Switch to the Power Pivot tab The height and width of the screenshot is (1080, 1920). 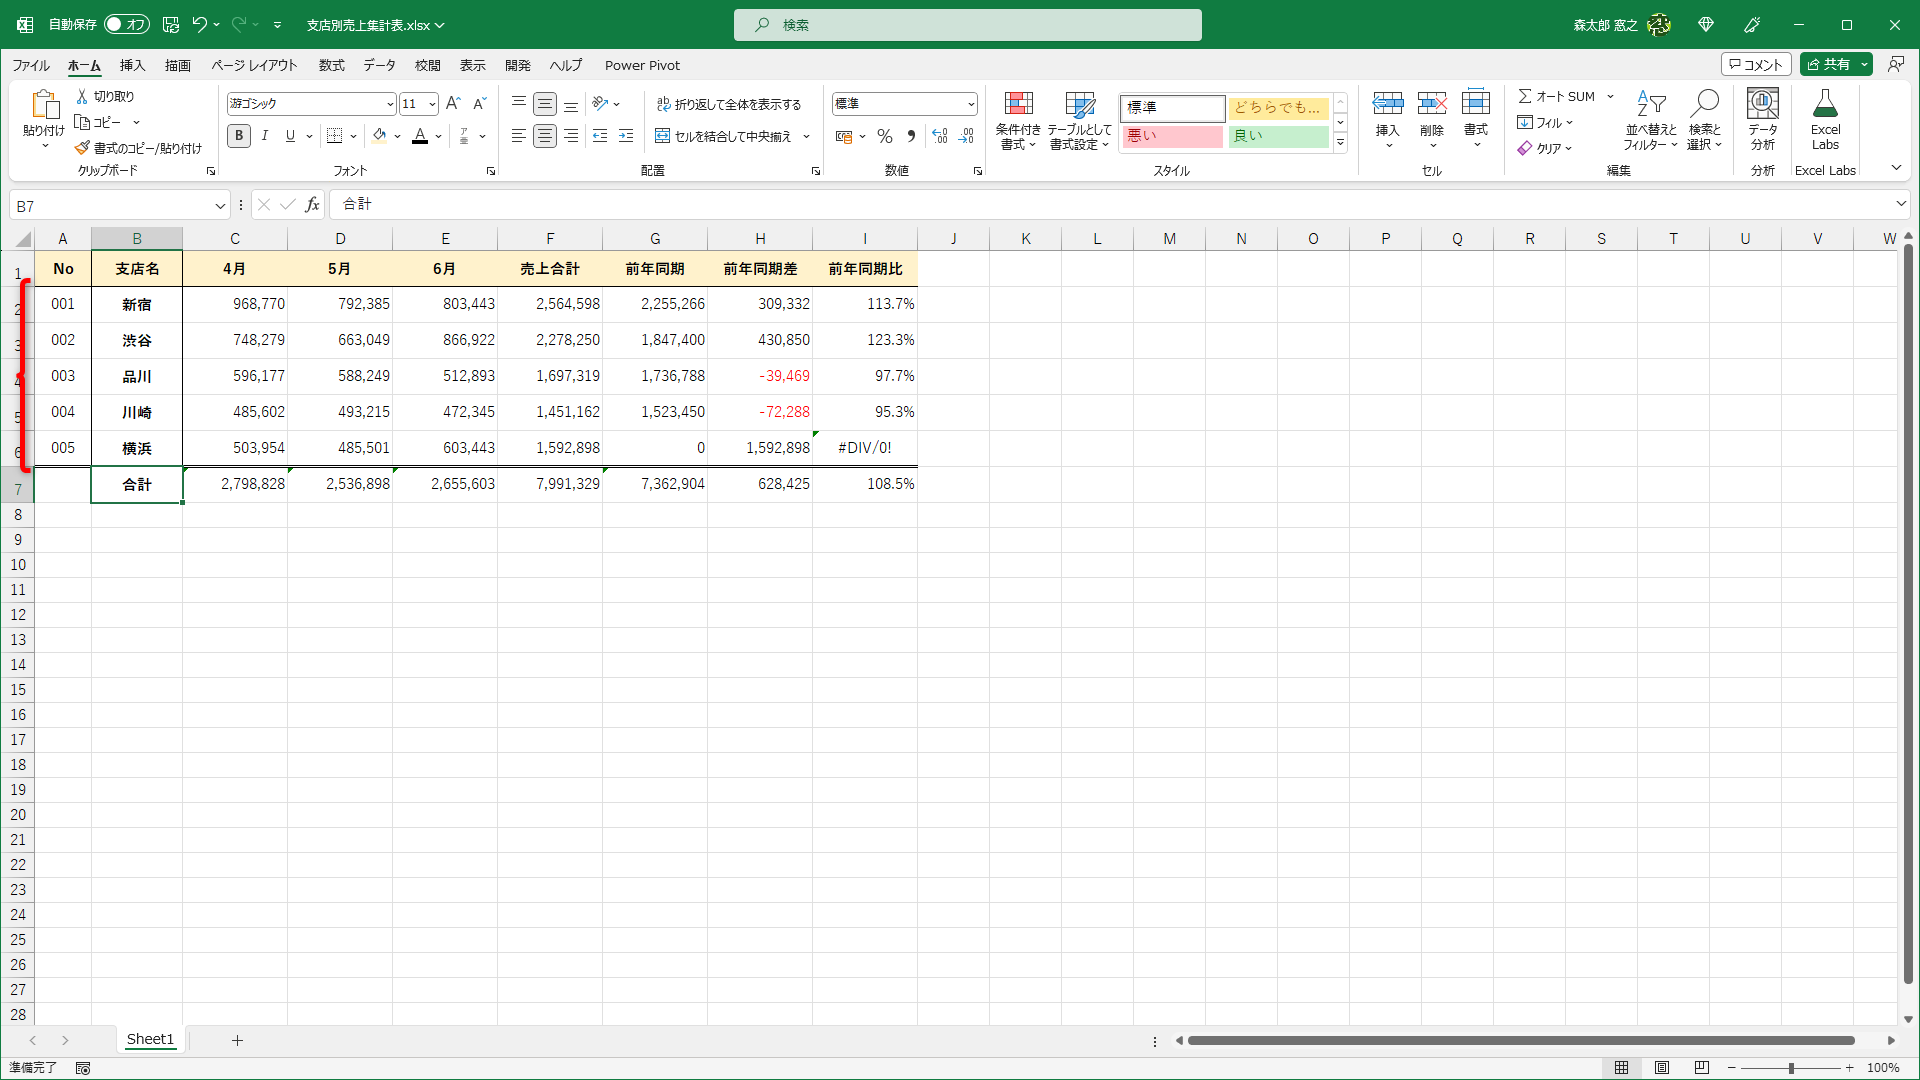click(x=642, y=65)
